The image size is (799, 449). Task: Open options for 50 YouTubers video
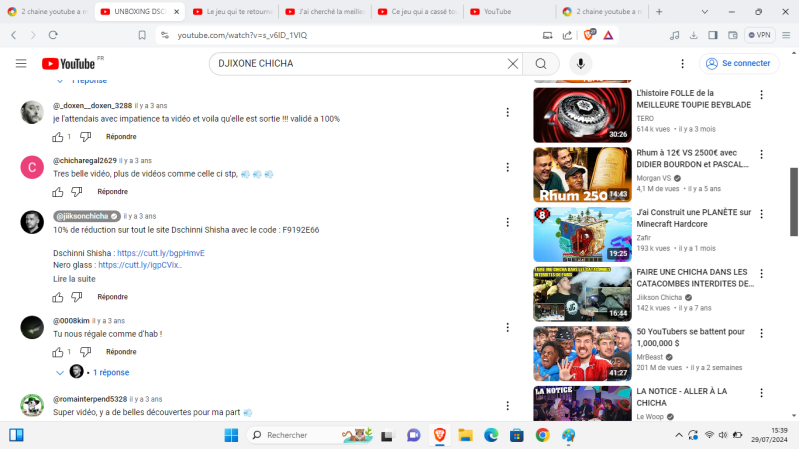click(761, 333)
